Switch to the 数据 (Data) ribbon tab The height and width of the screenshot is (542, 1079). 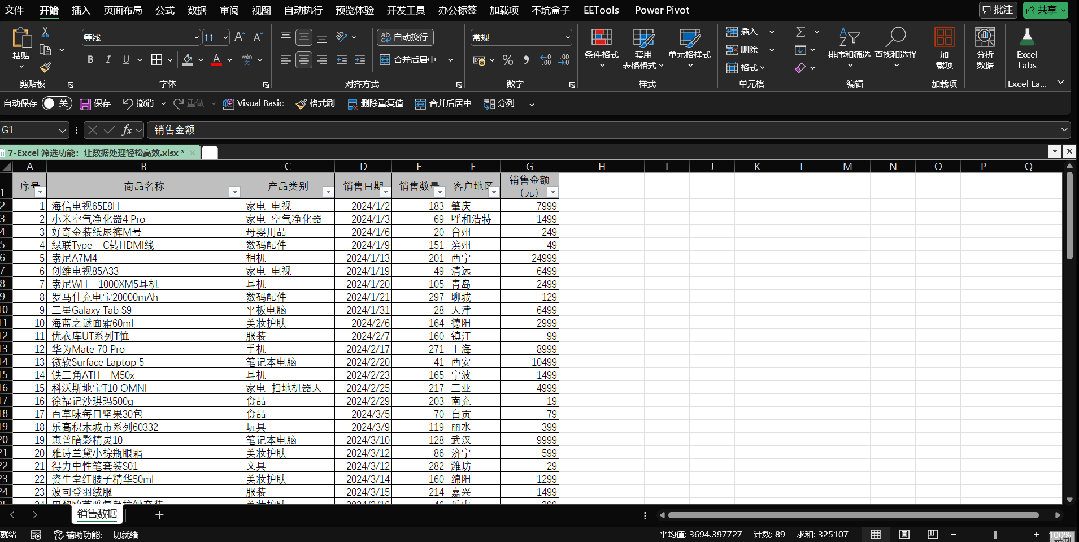[x=197, y=10]
